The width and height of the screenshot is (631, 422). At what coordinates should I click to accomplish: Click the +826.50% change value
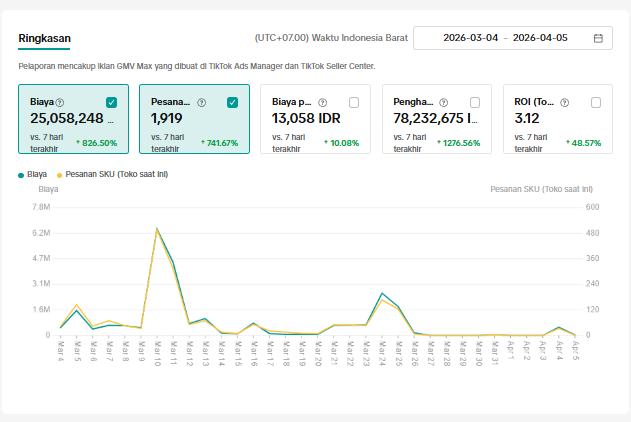coord(97,143)
